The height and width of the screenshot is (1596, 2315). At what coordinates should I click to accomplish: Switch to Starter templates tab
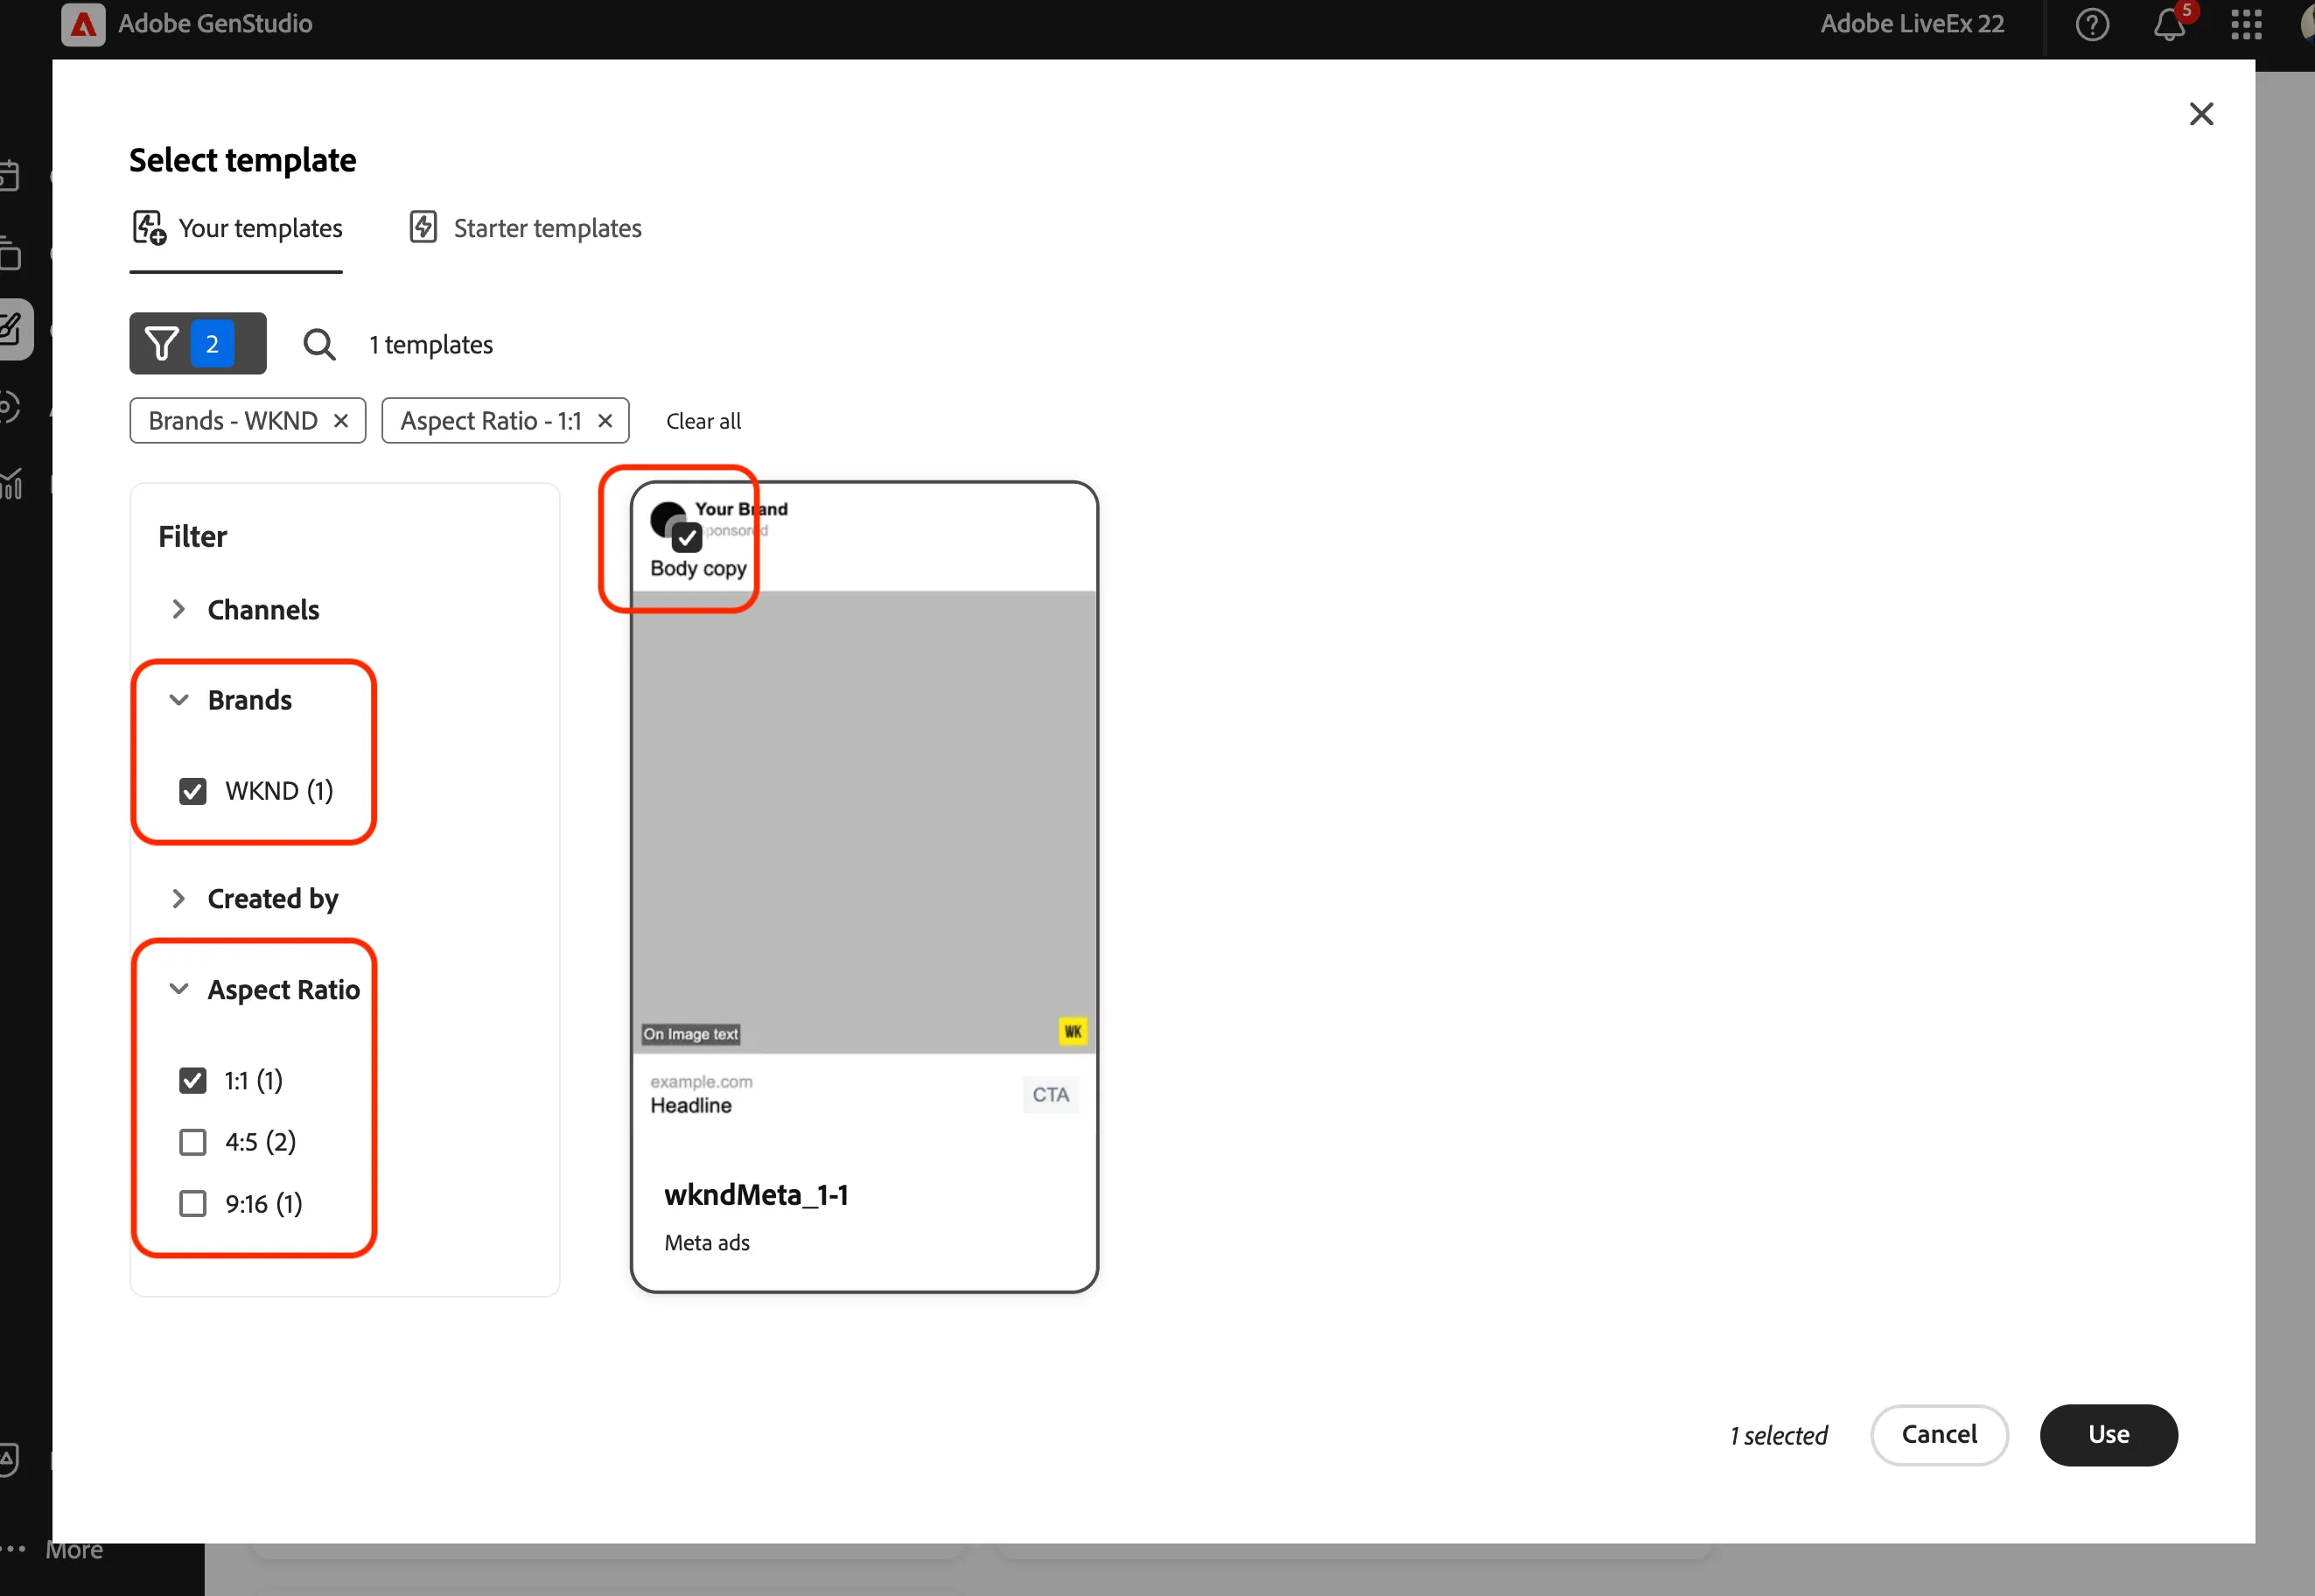click(x=525, y=229)
